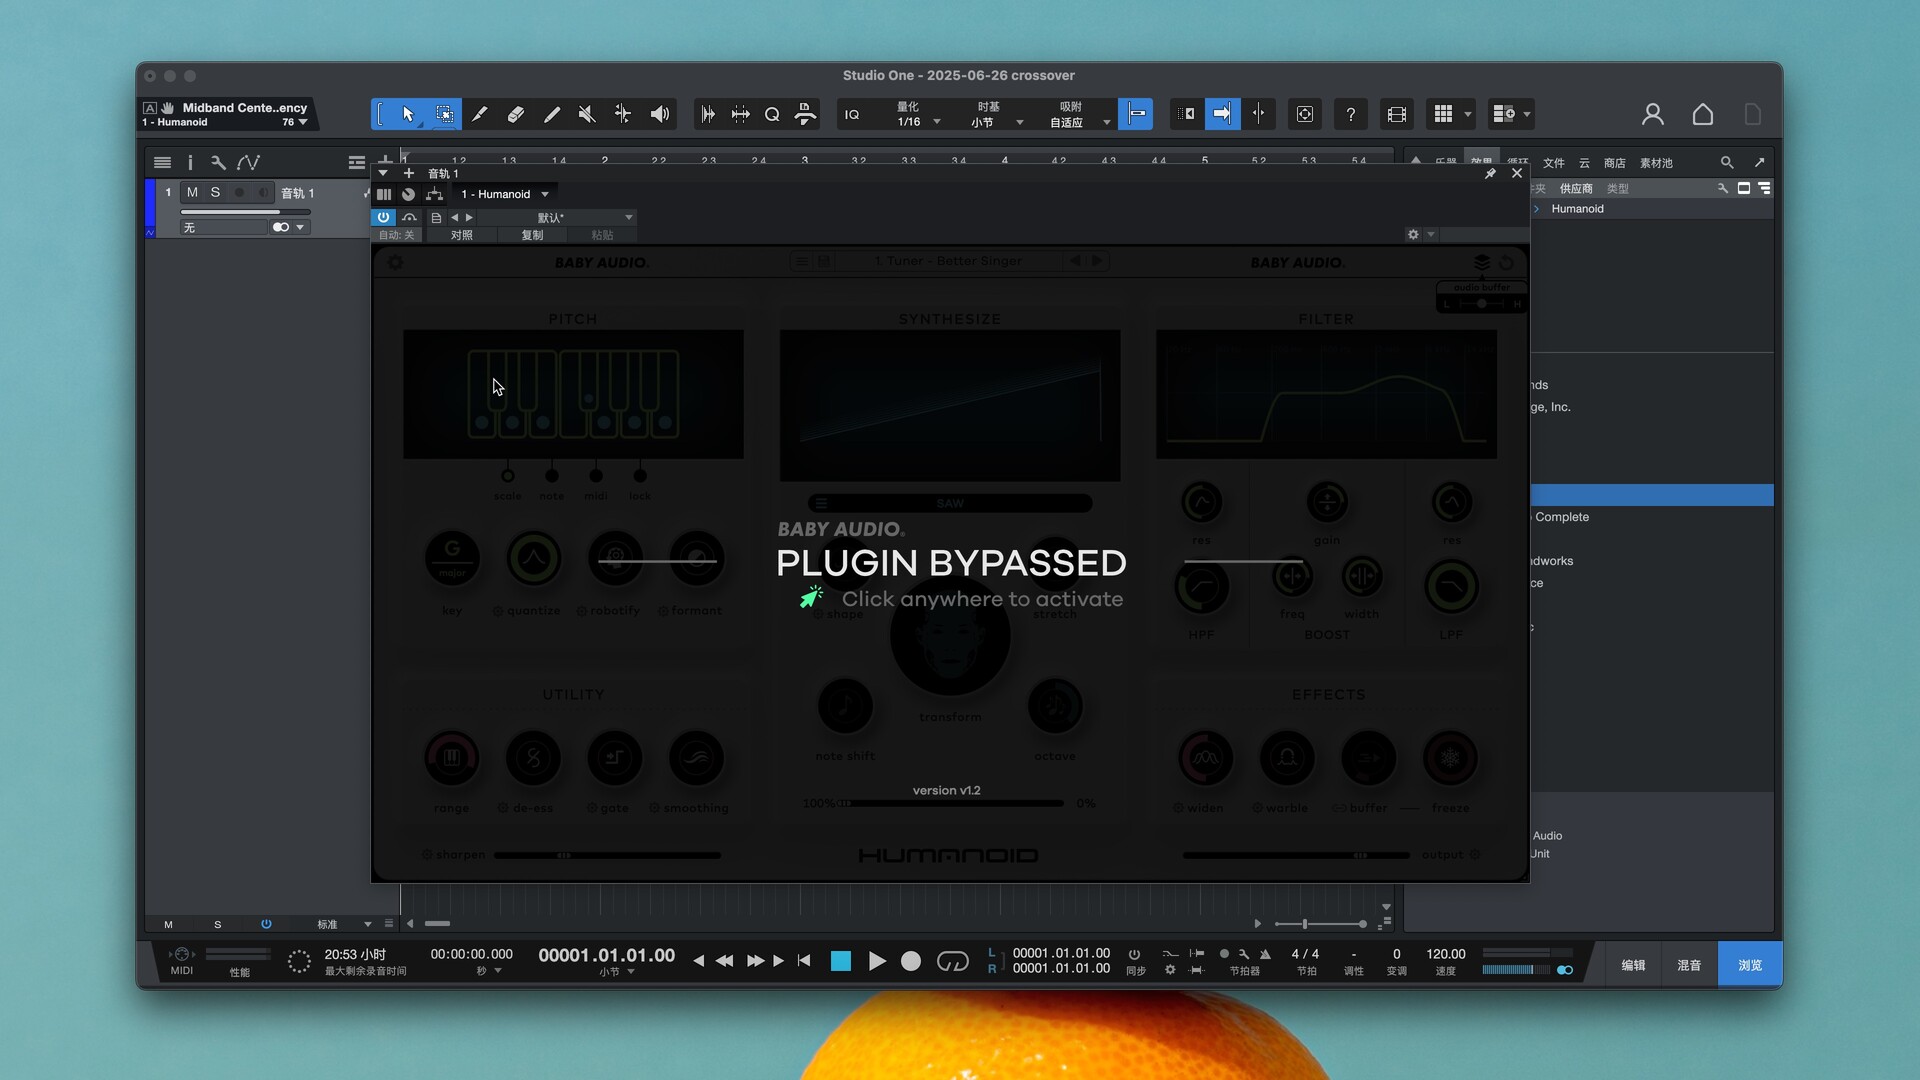This screenshot has height=1080, width=1920.
Task: Show automation icon in track header
Action: (x=249, y=162)
